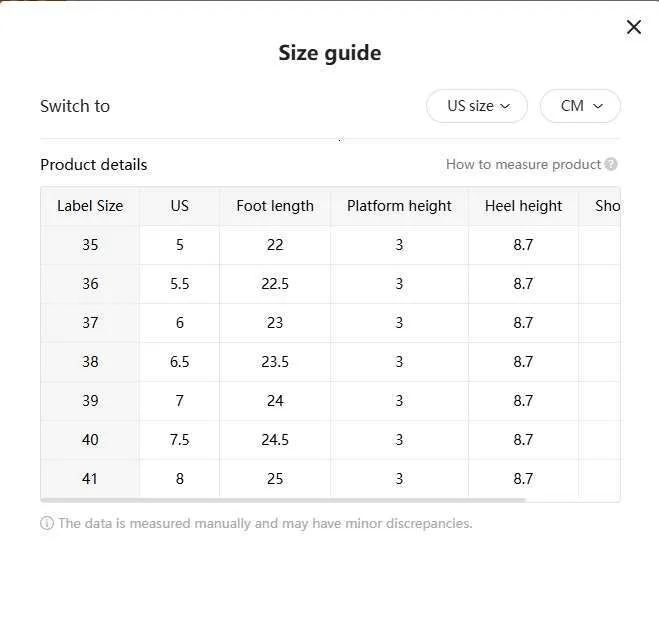Click the question mark help icon
The height and width of the screenshot is (637, 659).
click(611, 164)
